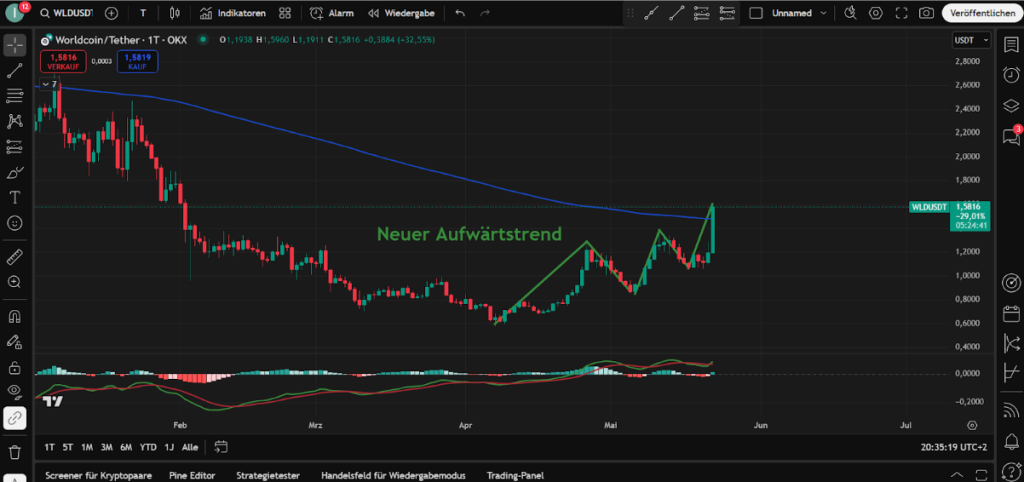
Task: Open chart settings gear icon
Action: [876, 13]
